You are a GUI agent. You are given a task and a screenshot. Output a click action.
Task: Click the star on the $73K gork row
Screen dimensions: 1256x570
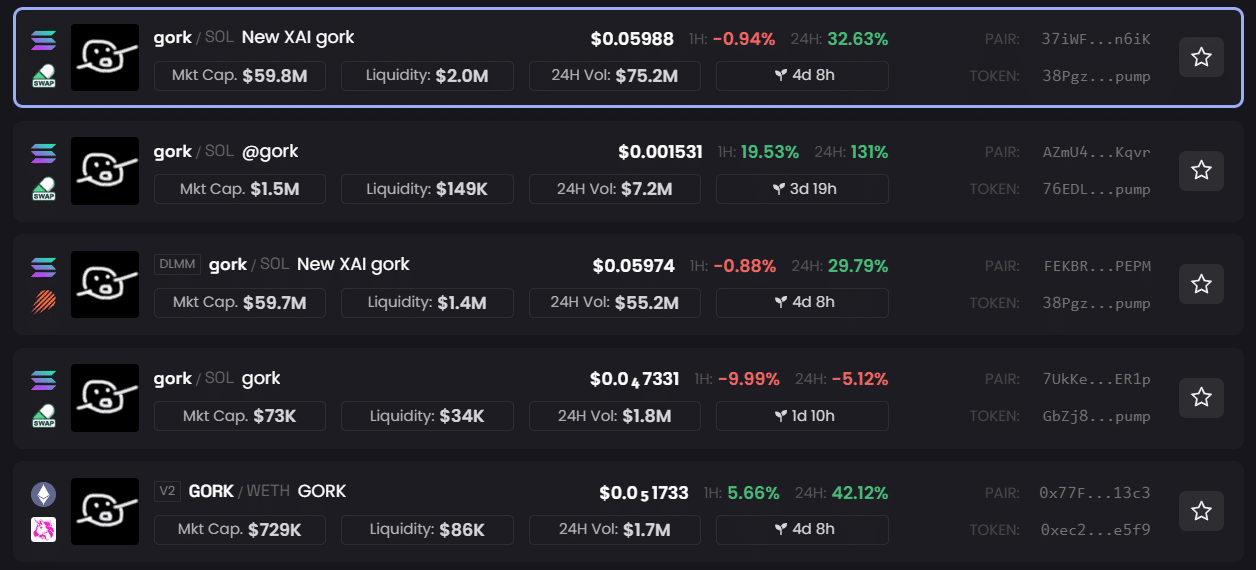[1201, 398]
